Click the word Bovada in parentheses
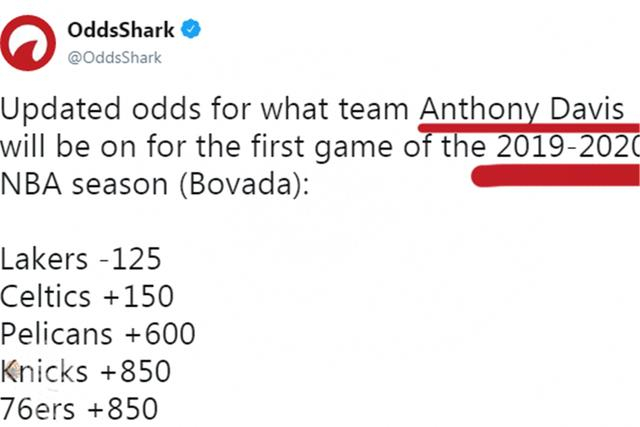The width and height of the screenshot is (640, 427). pos(236,184)
